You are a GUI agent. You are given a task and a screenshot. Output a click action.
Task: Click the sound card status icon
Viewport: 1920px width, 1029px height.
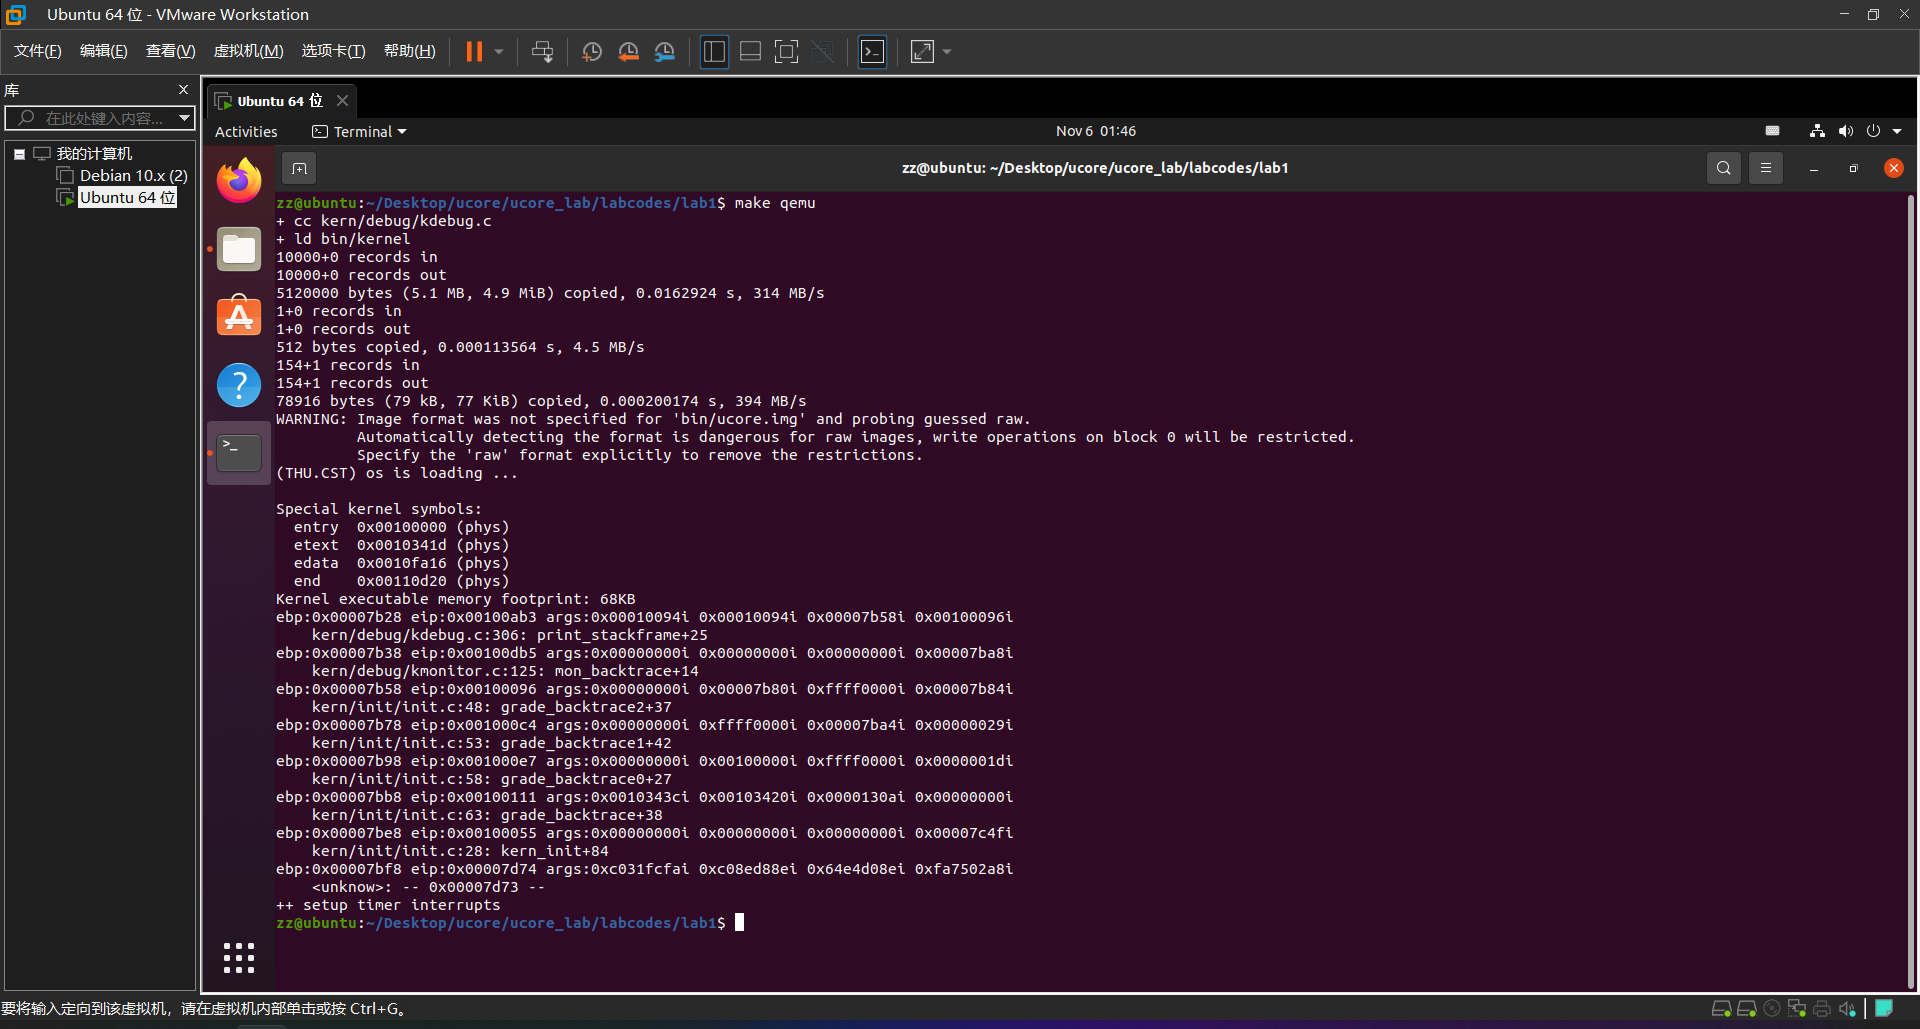coord(1847,1009)
